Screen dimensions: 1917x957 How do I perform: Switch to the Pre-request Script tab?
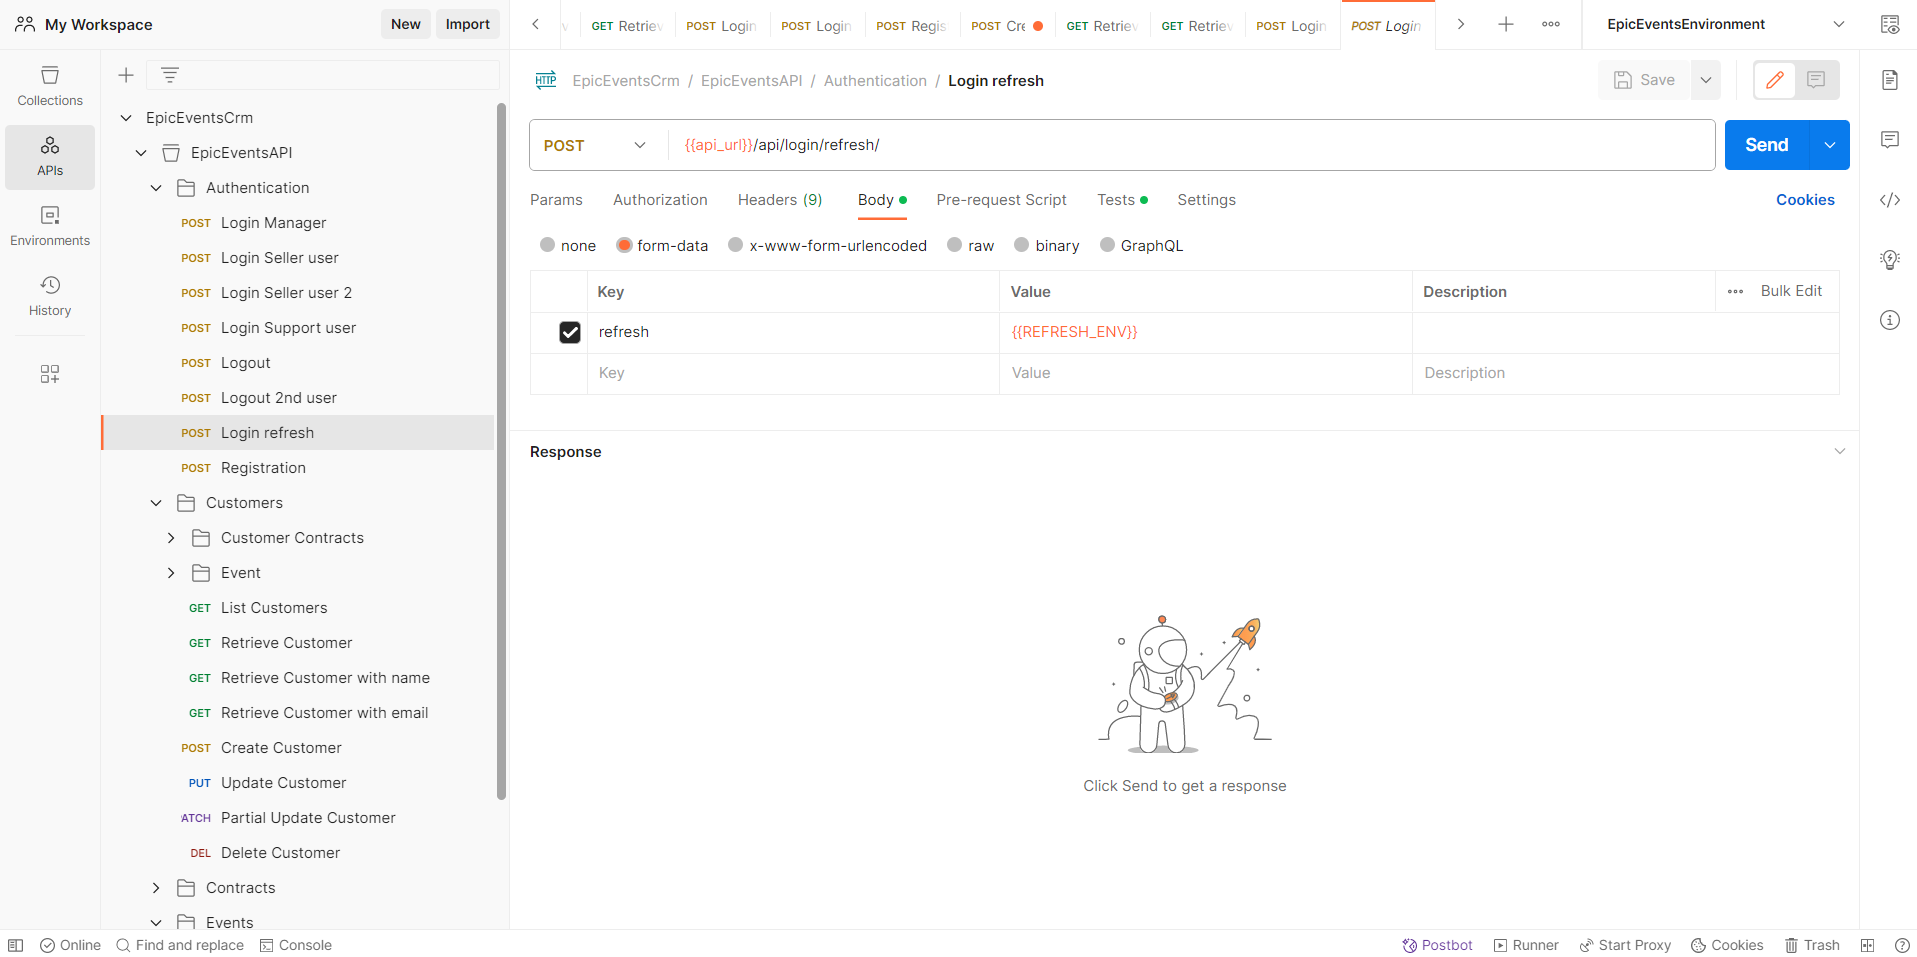[1001, 200]
